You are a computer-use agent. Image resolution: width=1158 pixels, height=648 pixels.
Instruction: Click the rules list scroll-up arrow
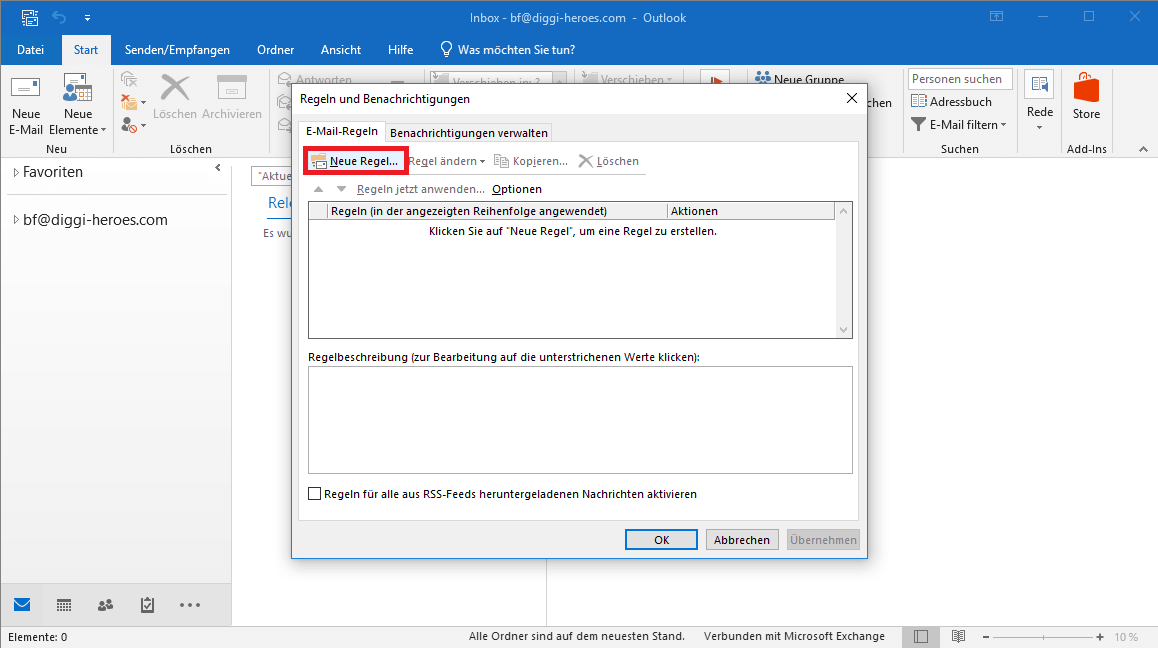click(843, 211)
